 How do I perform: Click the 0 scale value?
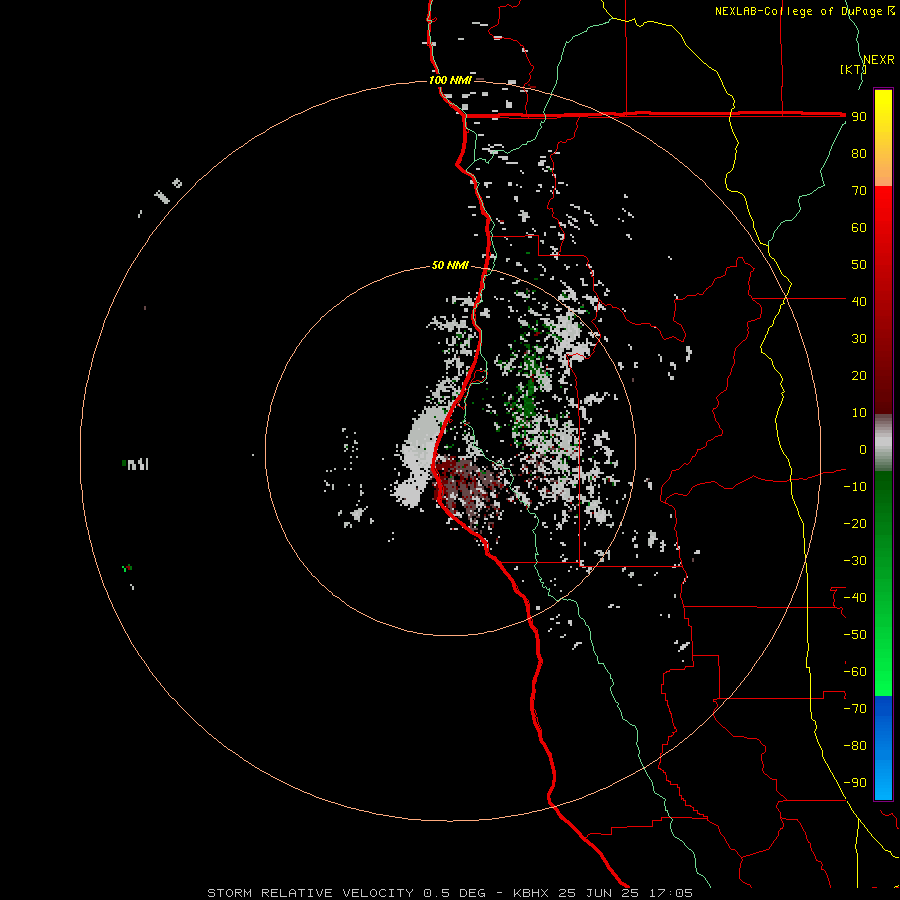[863, 450]
